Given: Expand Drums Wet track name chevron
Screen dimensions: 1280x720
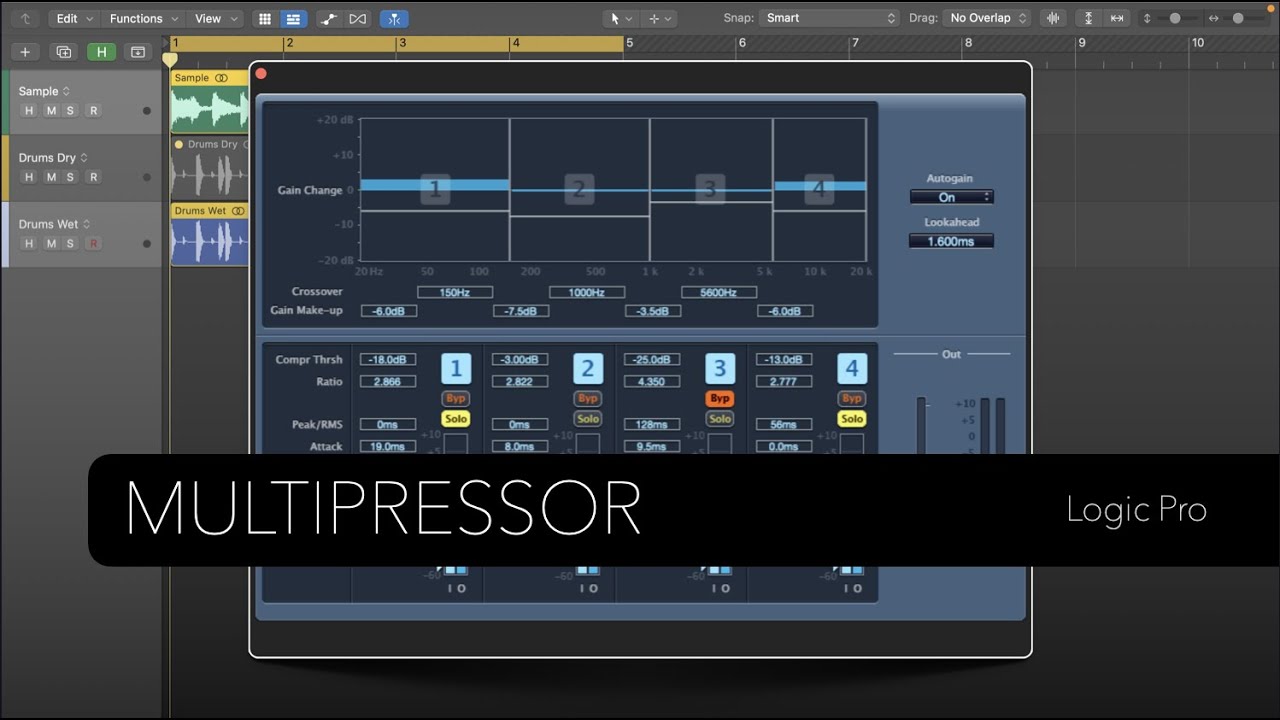Looking at the screenshot, I should [86, 224].
